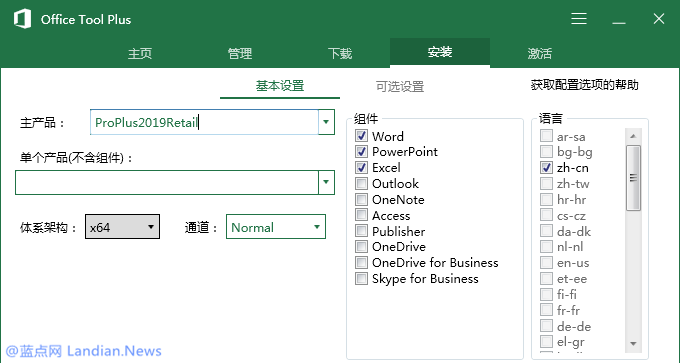Enable OneDrive for Business component
Image resolution: width=680 pixels, height=363 pixels.
[x=361, y=263]
